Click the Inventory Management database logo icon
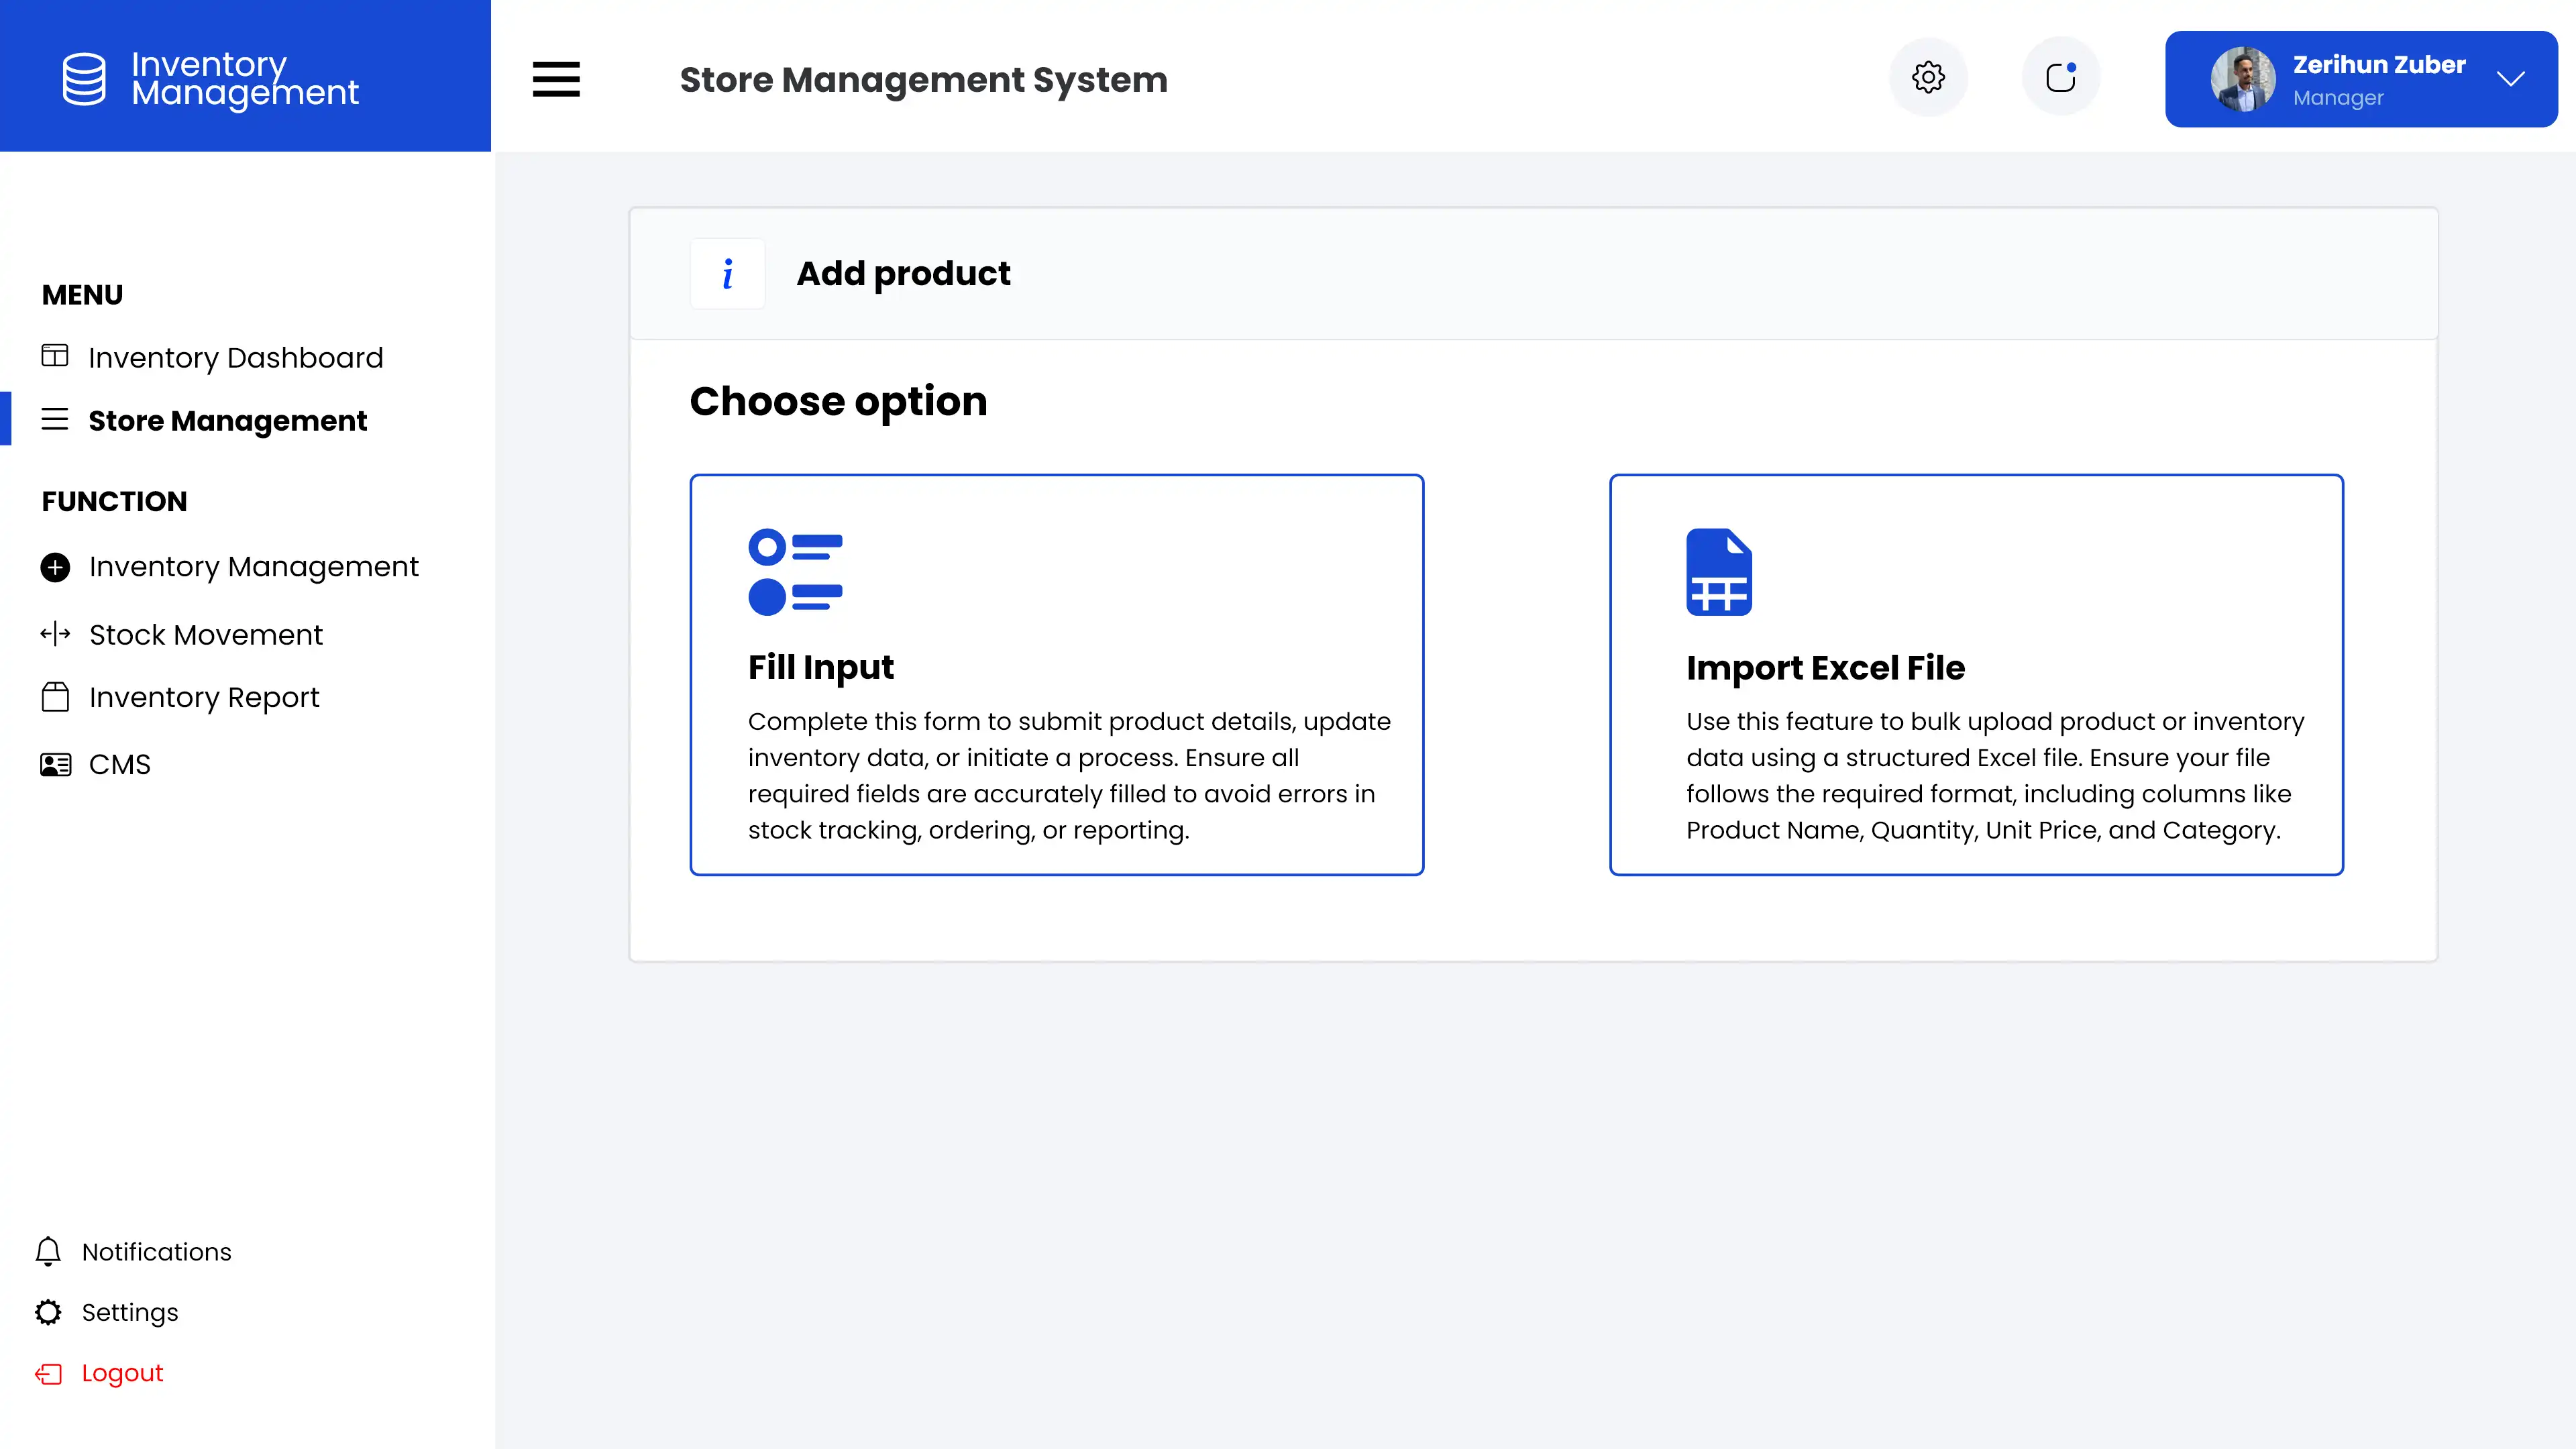Viewport: 2576px width, 1449px height. (84, 78)
